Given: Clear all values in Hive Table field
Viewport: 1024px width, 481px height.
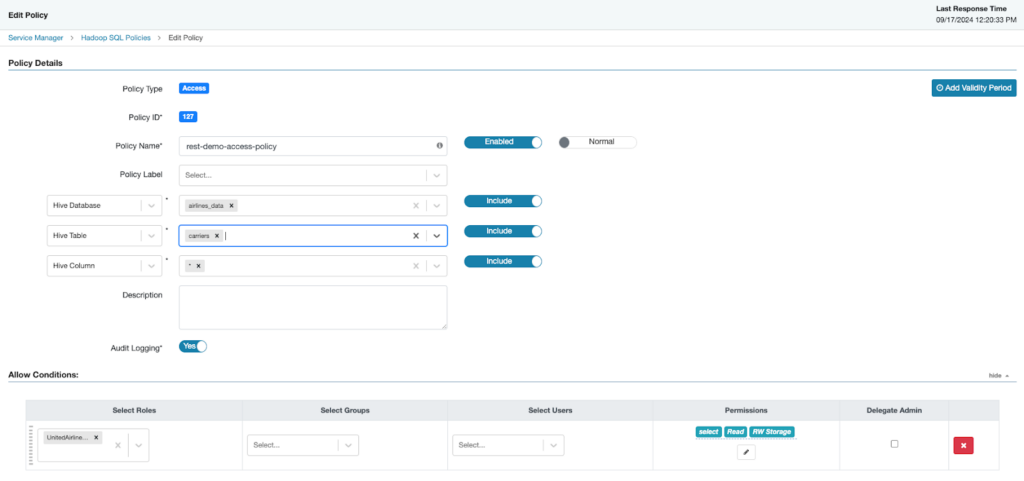Looking at the screenshot, I should tap(416, 236).
